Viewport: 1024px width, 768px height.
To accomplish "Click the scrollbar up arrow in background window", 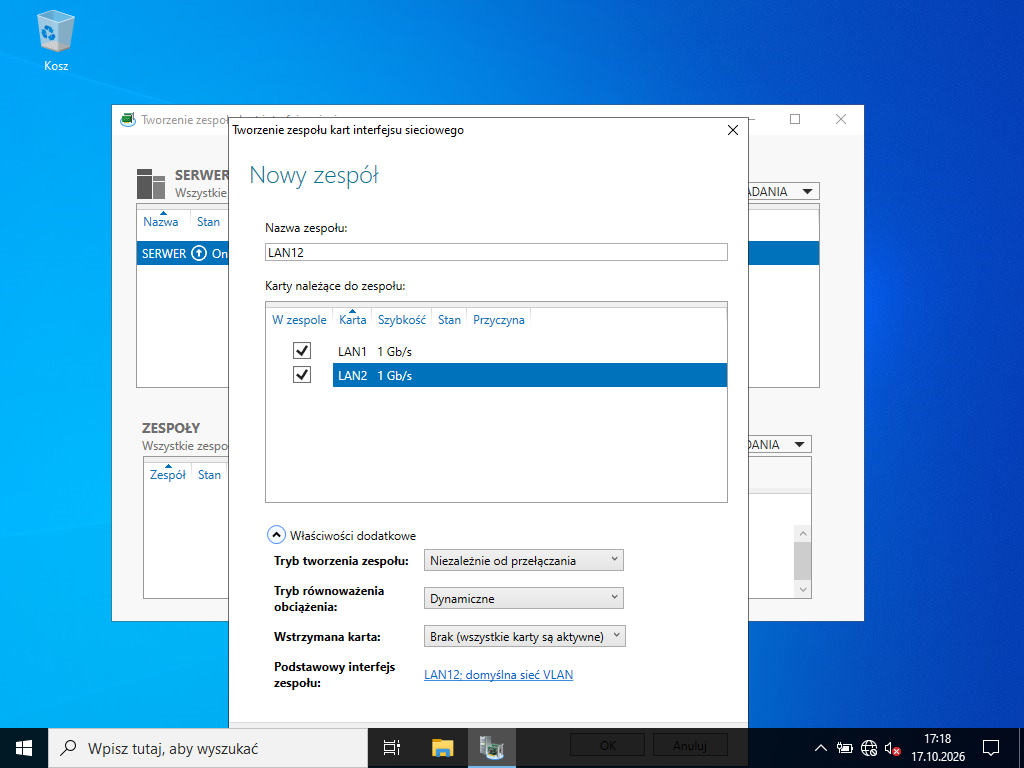I will pos(803,533).
